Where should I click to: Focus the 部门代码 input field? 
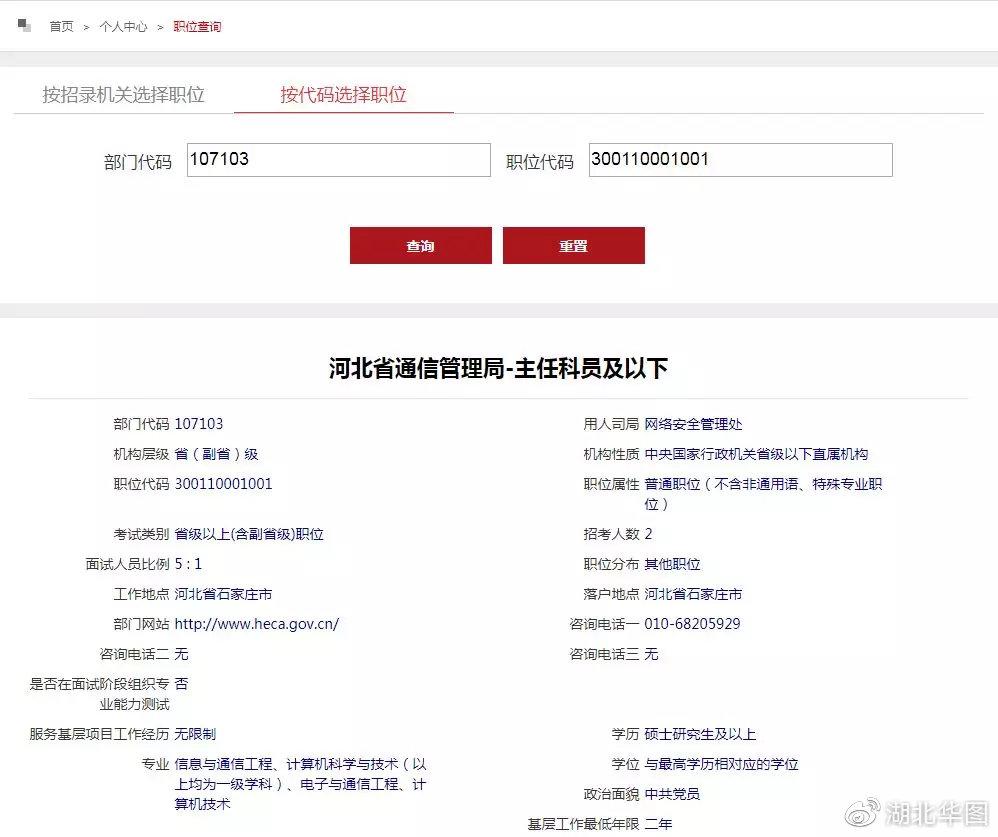click(339, 160)
